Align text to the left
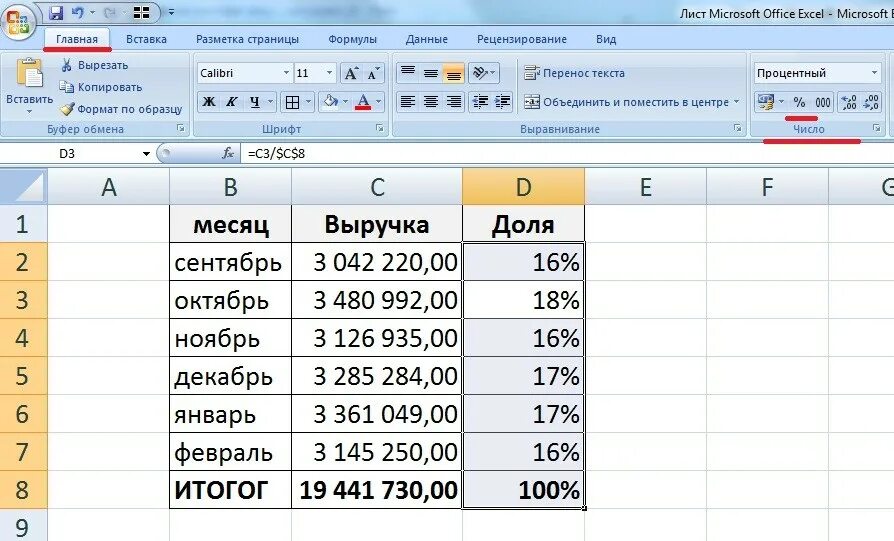 tap(408, 102)
